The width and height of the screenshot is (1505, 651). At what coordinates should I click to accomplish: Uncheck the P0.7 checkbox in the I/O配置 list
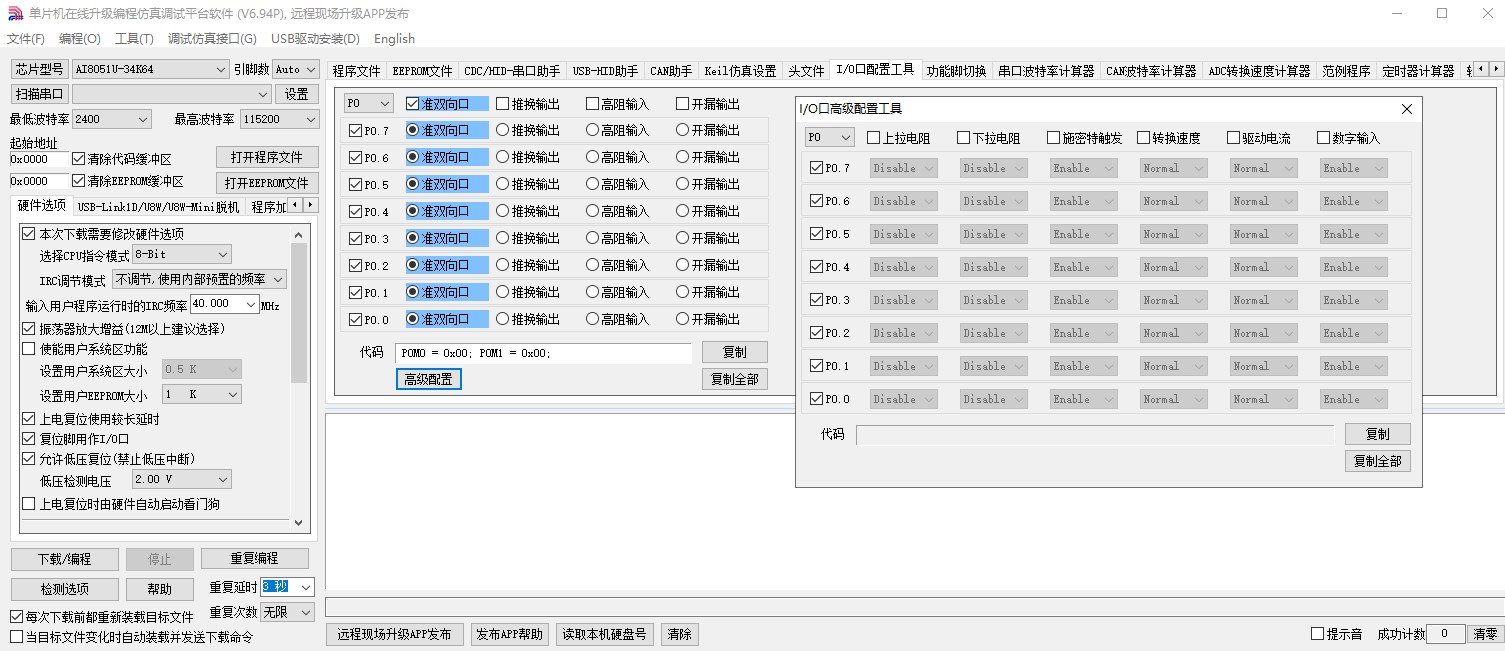[x=355, y=131]
